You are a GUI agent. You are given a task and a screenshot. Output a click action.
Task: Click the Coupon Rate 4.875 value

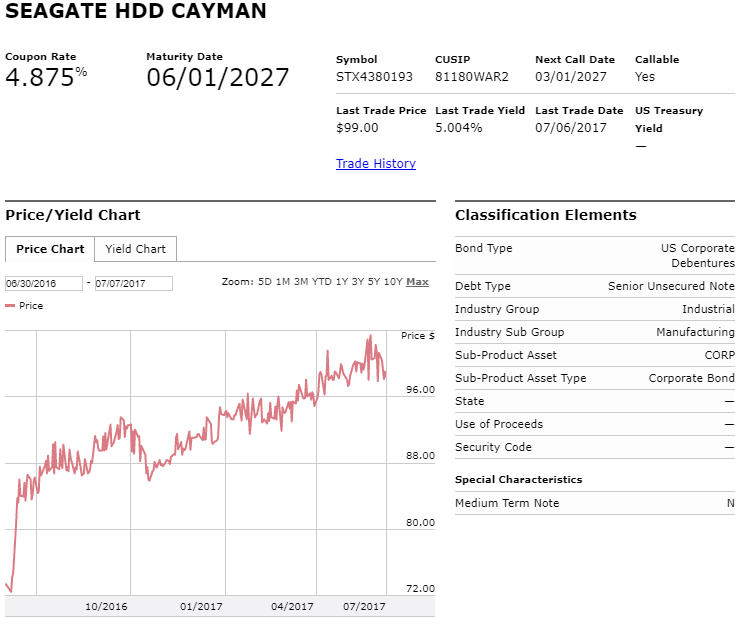click(41, 79)
